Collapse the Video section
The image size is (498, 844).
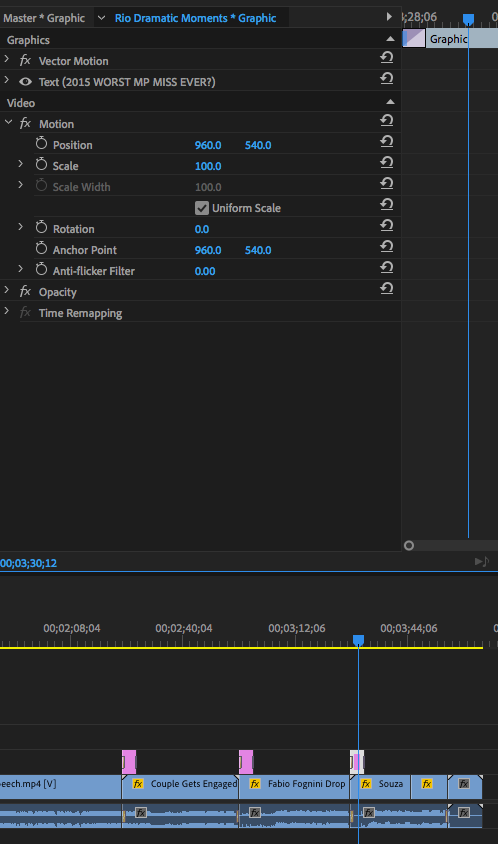pos(390,102)
